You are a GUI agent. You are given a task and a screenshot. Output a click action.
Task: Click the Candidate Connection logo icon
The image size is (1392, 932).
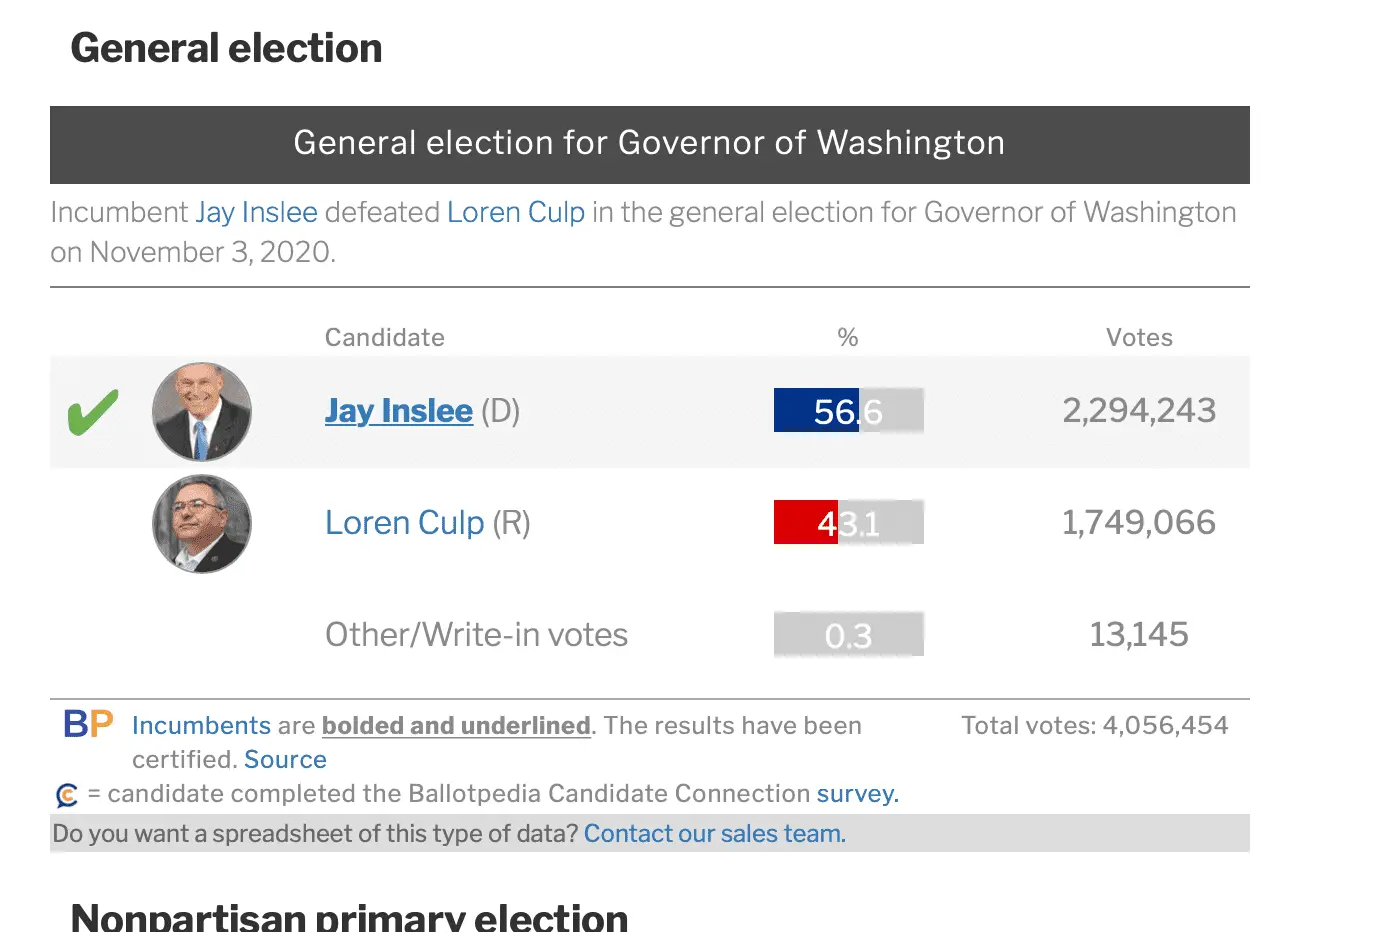(x=67, y=796)
